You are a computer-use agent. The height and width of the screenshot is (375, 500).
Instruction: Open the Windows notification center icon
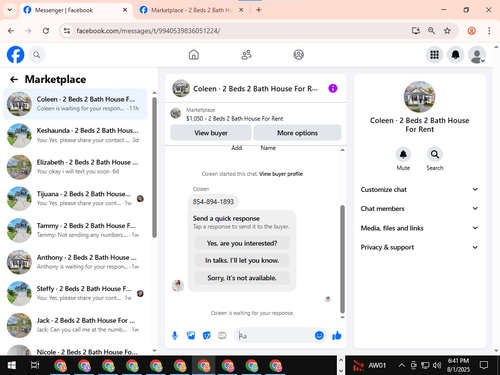point(483,365)
